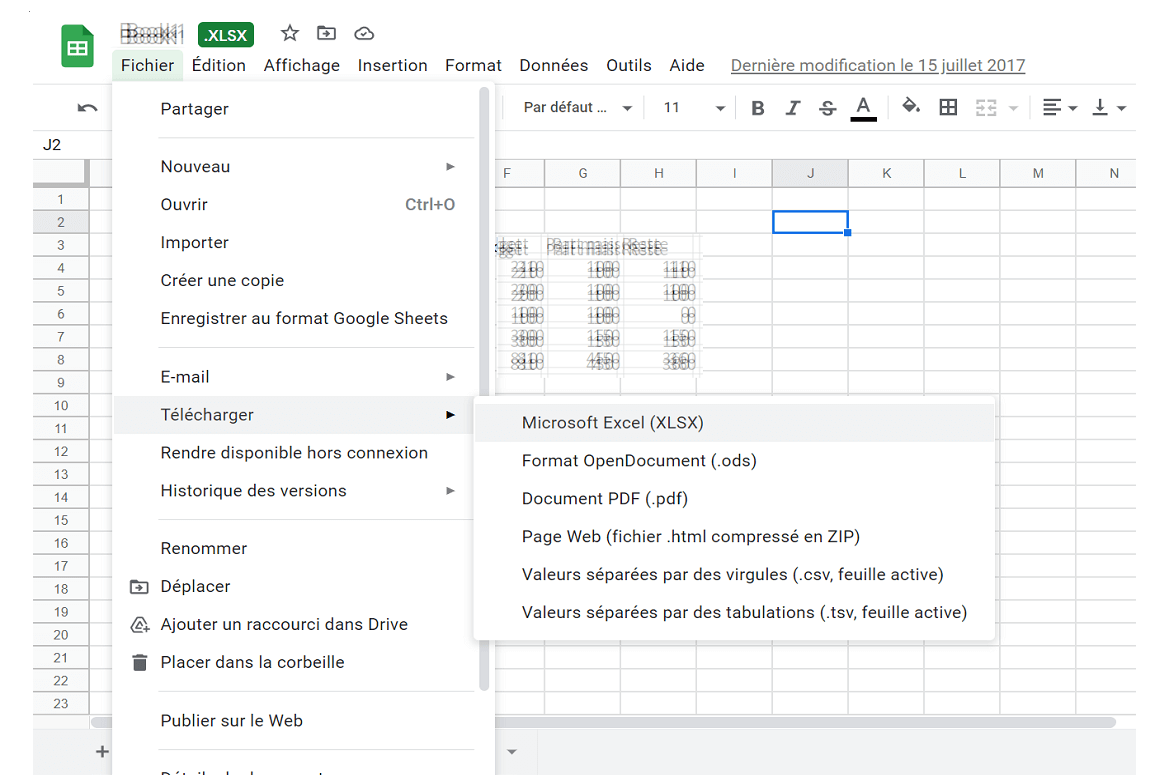Open the font size 11 dropdown
The height and width of the screenshot is (775, 1149).
pos(694,108)
